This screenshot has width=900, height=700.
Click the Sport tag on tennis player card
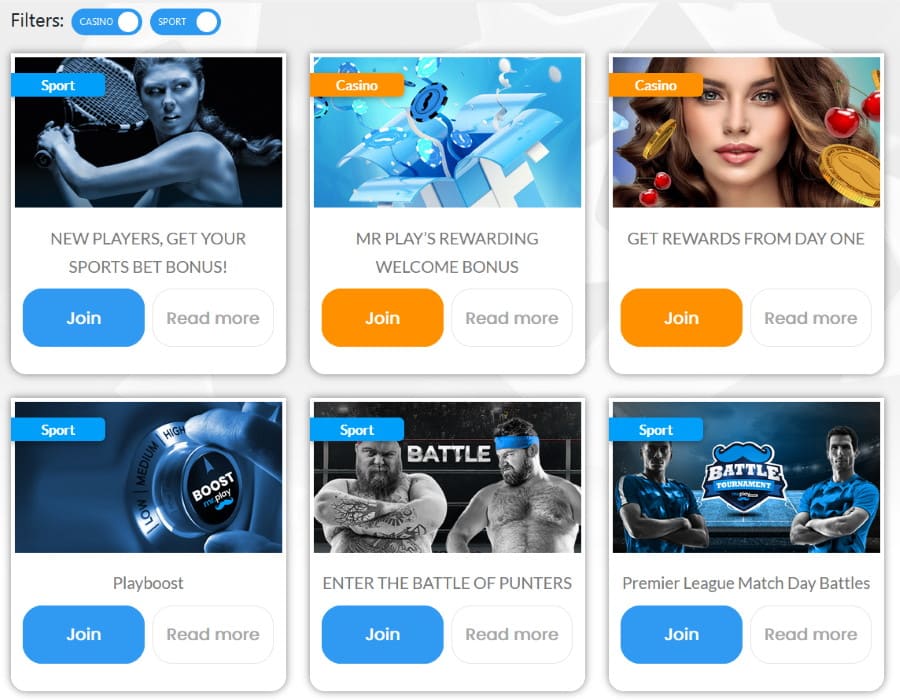[58, 85]
